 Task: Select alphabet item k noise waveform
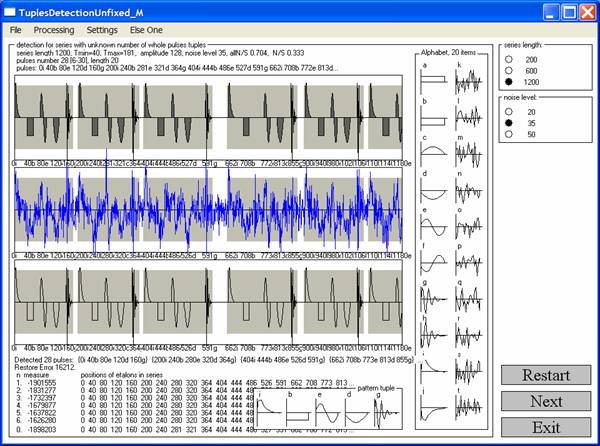tap(468, 81)
